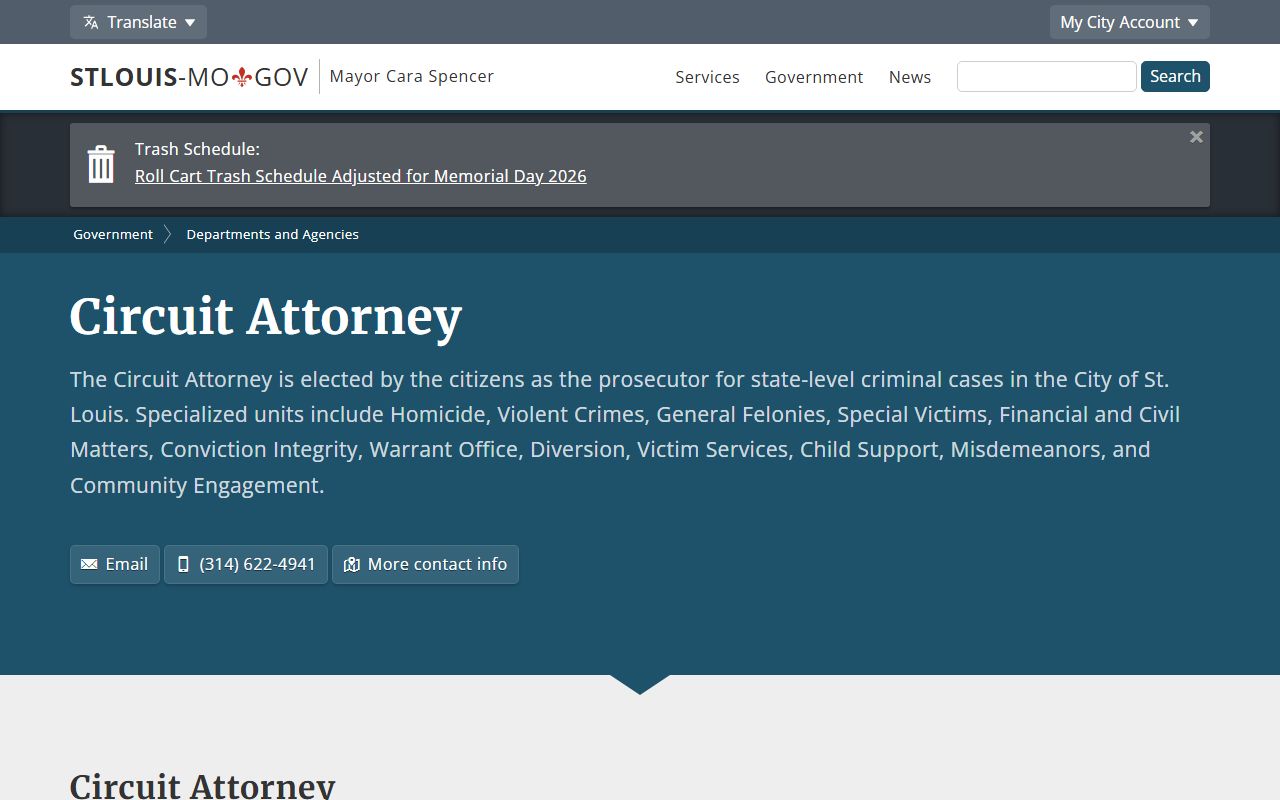Go to Government breadcrumb
This screenshot has height=800, width=1280.
point(113,234)
